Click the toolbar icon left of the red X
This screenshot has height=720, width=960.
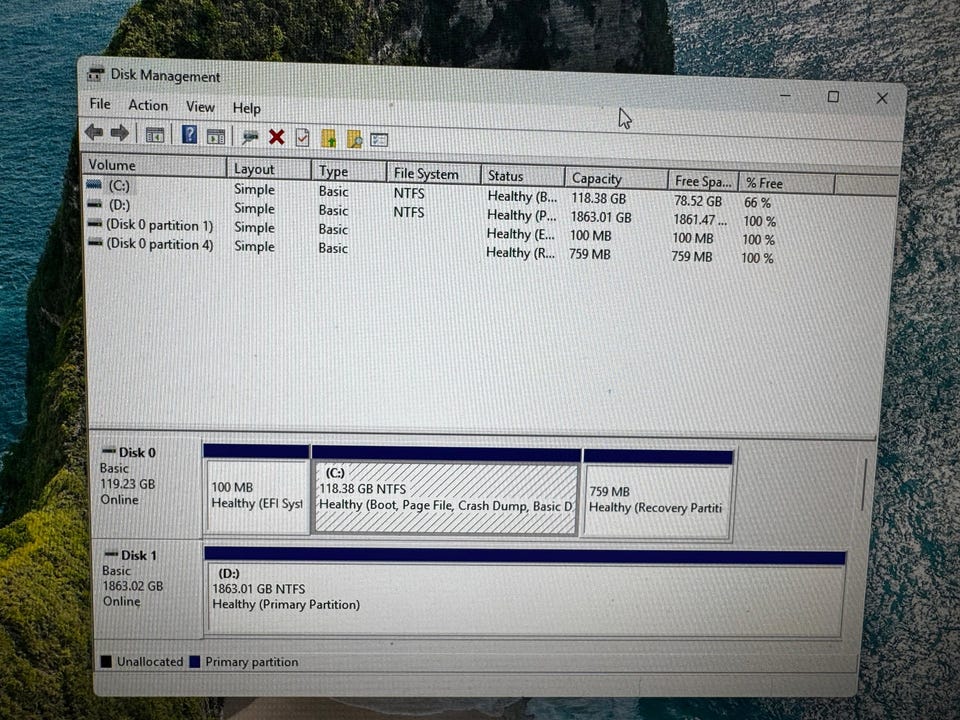249,137
